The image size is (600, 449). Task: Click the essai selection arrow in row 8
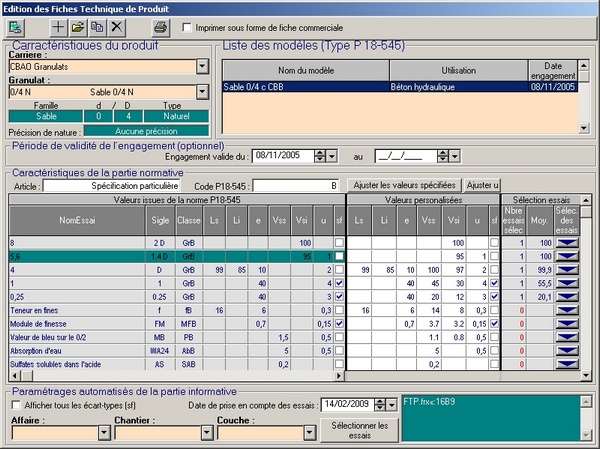coord(567,243)
